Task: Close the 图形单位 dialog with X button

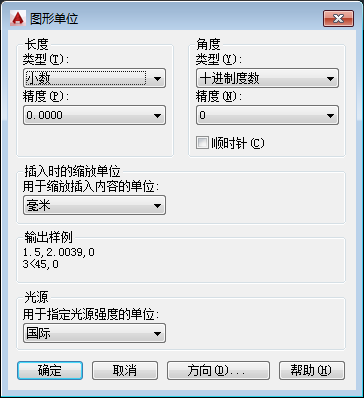Action: (x=338, y=18)
